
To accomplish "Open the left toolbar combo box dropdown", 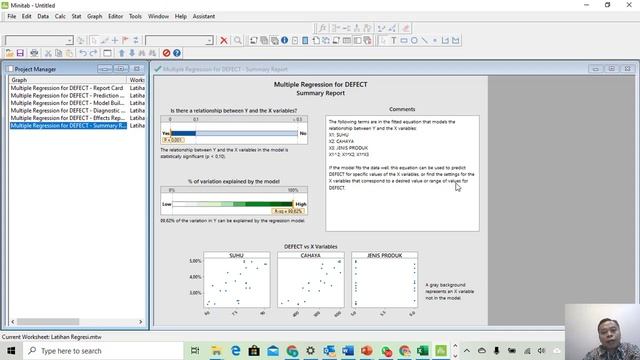I will 69,40.
